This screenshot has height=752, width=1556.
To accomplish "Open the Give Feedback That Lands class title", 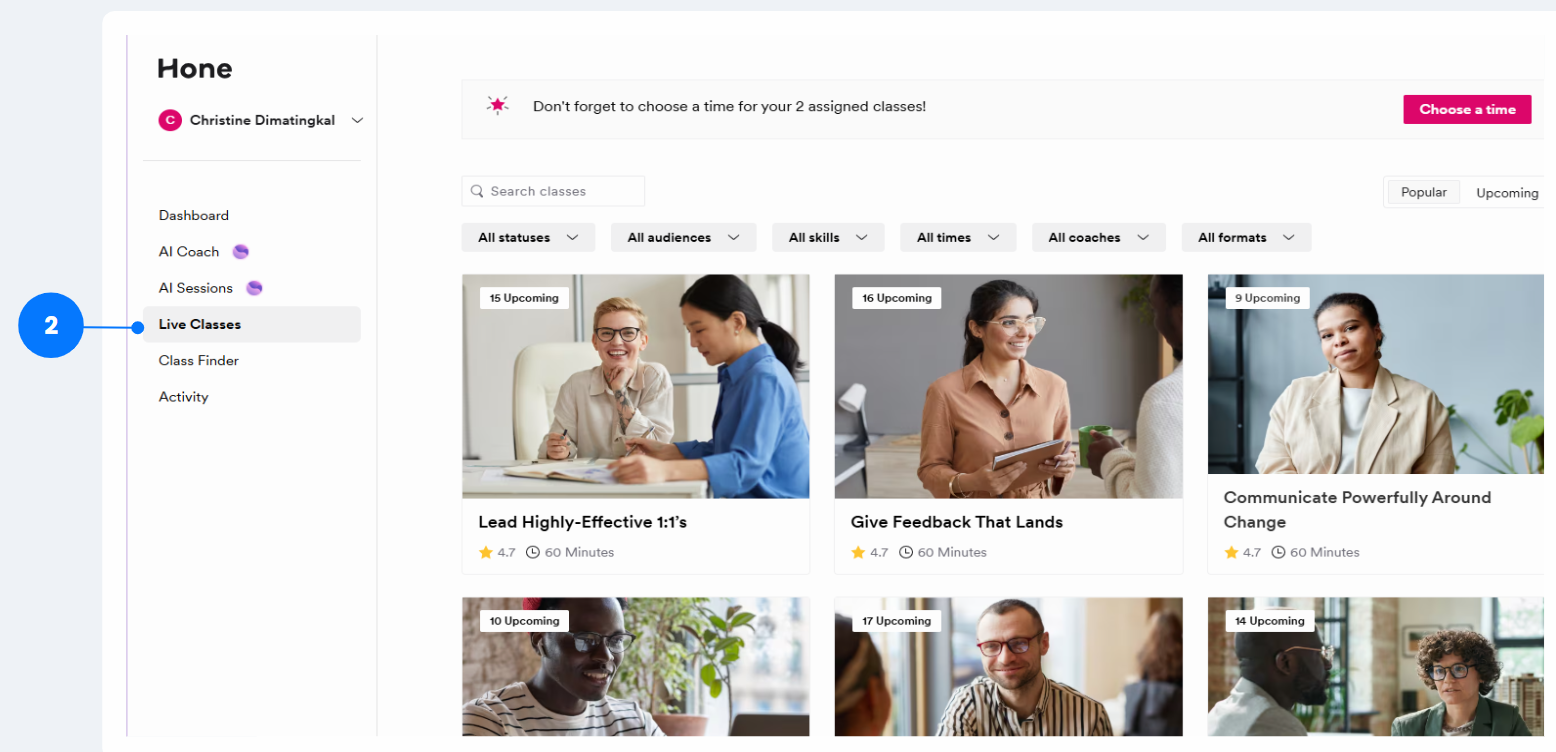I will (x=956, y=522).
